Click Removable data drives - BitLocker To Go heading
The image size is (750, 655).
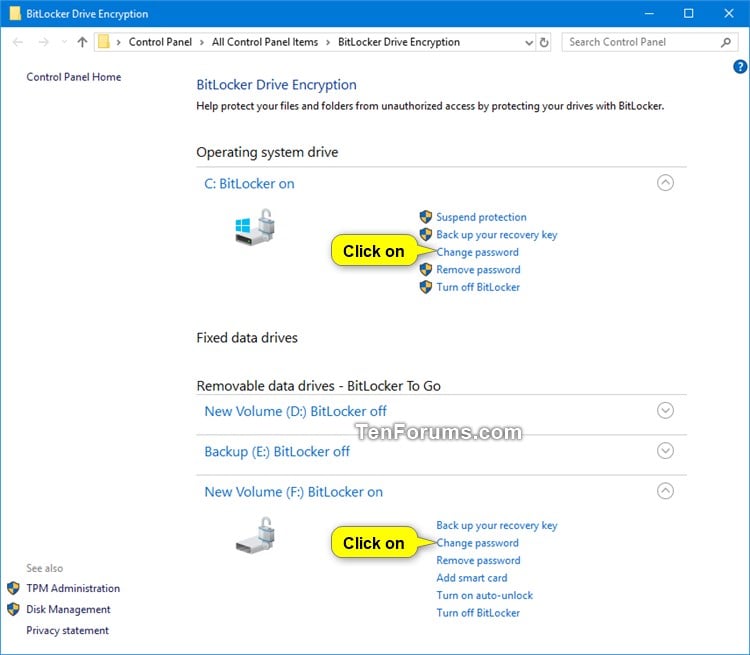pos(319,386)
